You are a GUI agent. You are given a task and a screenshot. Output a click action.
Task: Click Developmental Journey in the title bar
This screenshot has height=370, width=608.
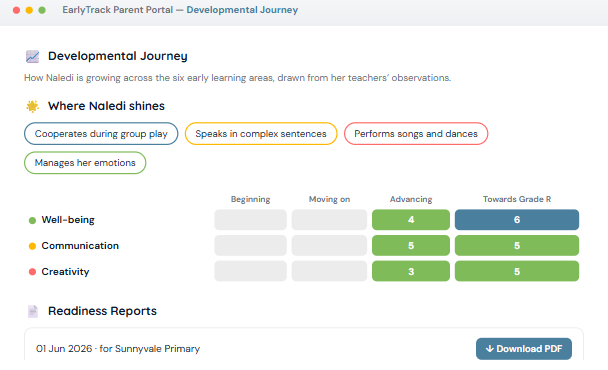tap(242, 10)
